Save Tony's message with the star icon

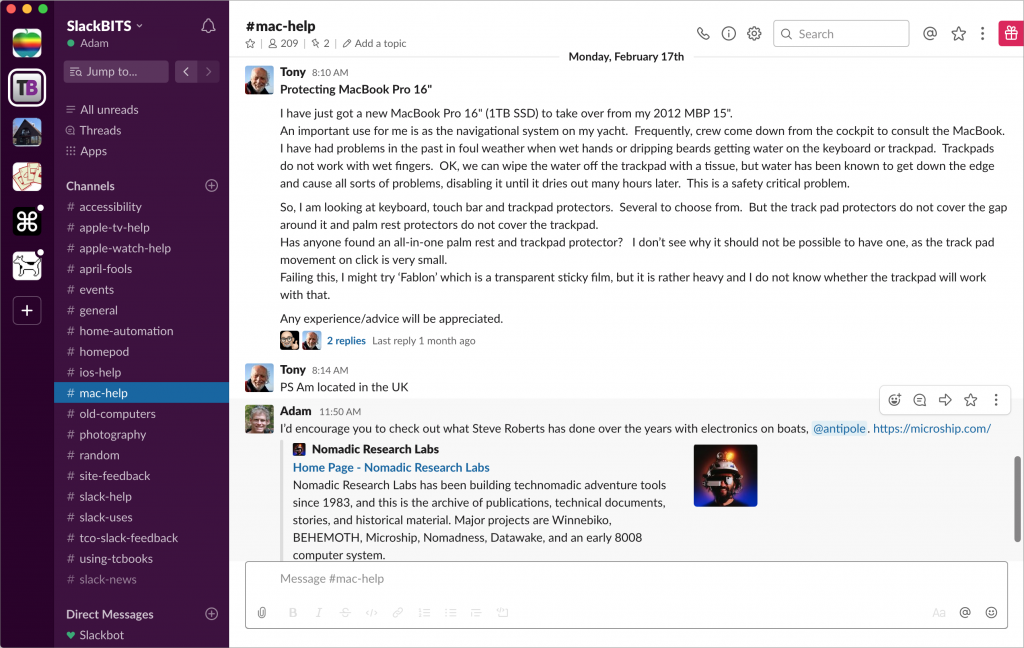(970, 400)
